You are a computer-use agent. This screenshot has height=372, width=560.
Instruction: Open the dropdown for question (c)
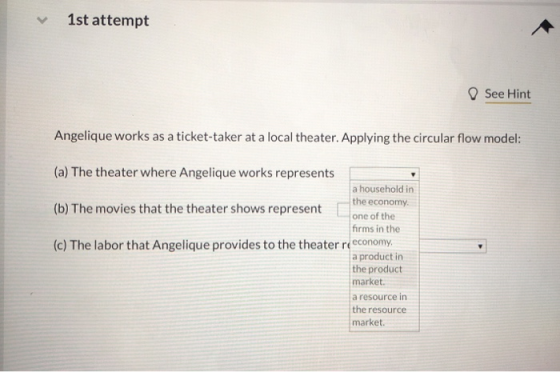tap(453, 246)
